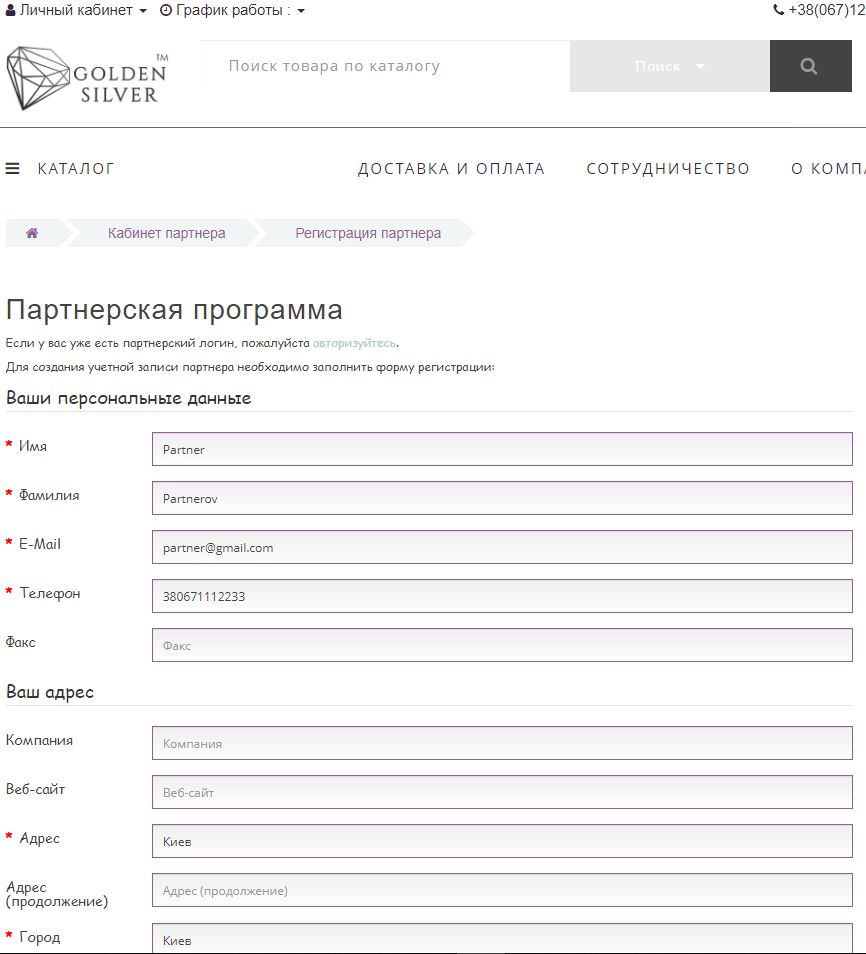Click the E-Mail input field
Screen dimensions: 866x954
(x=502, y=547)
